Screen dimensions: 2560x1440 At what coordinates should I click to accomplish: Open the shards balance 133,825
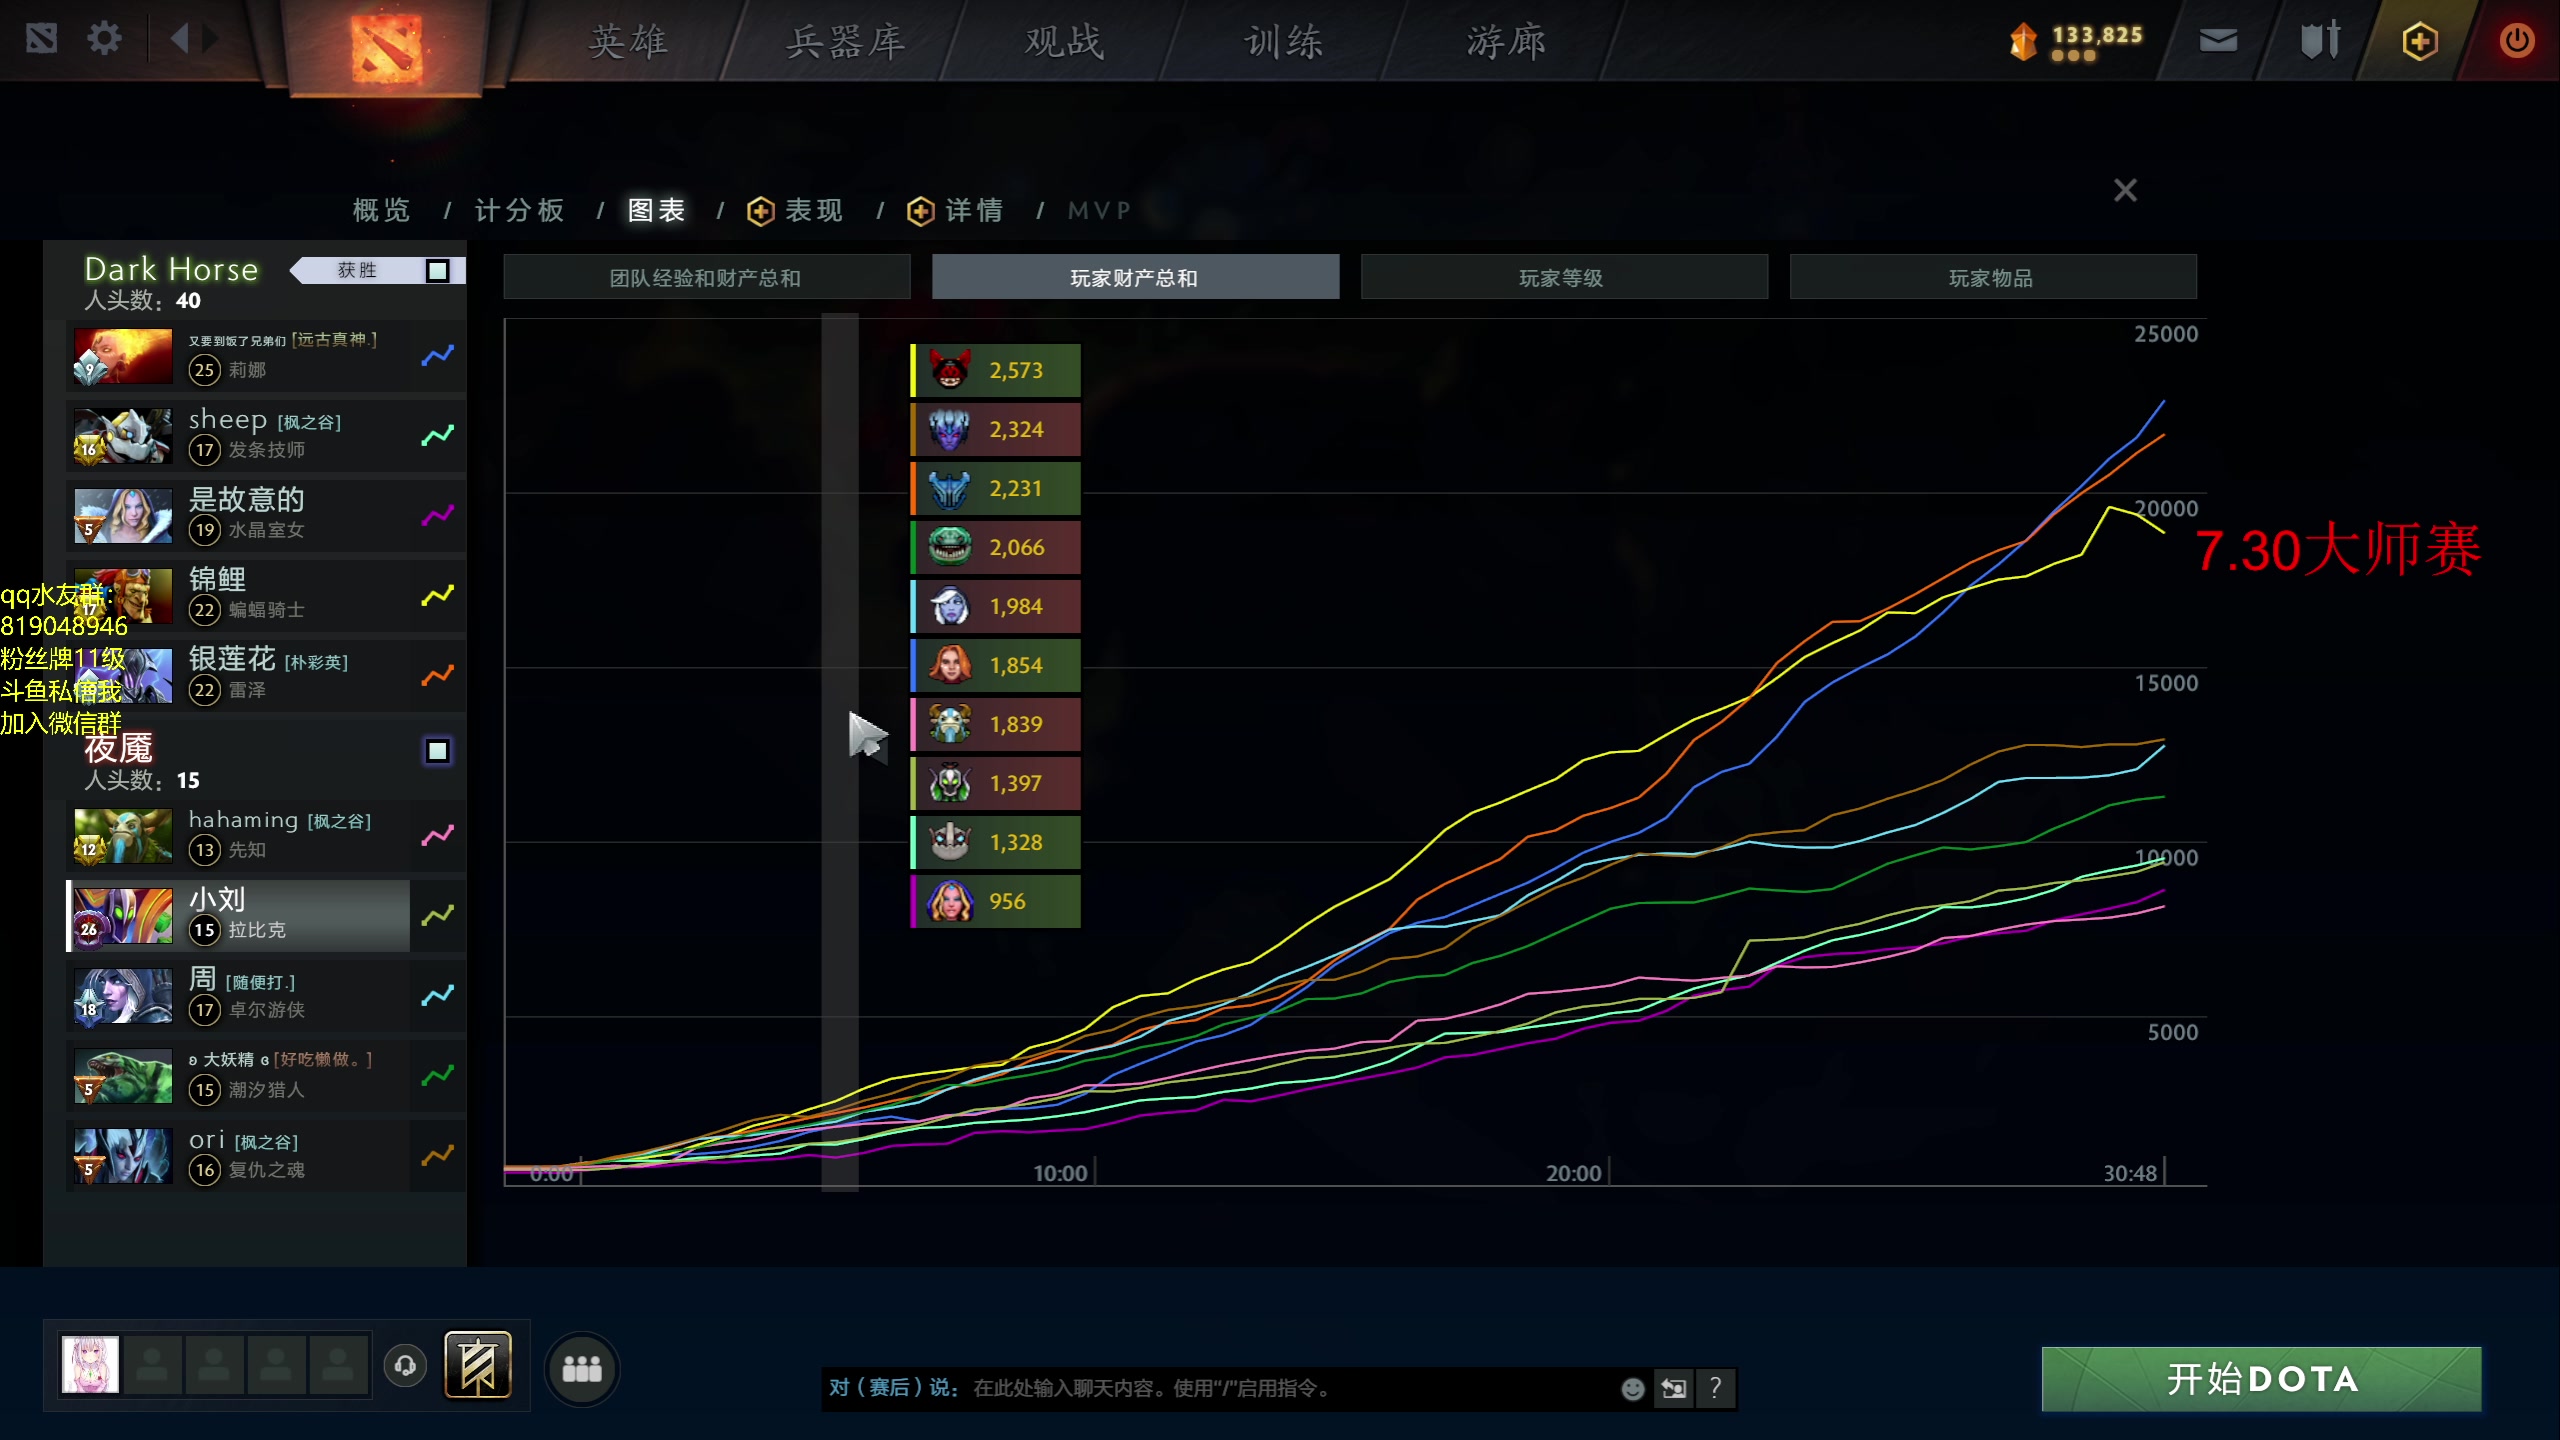2077,40
